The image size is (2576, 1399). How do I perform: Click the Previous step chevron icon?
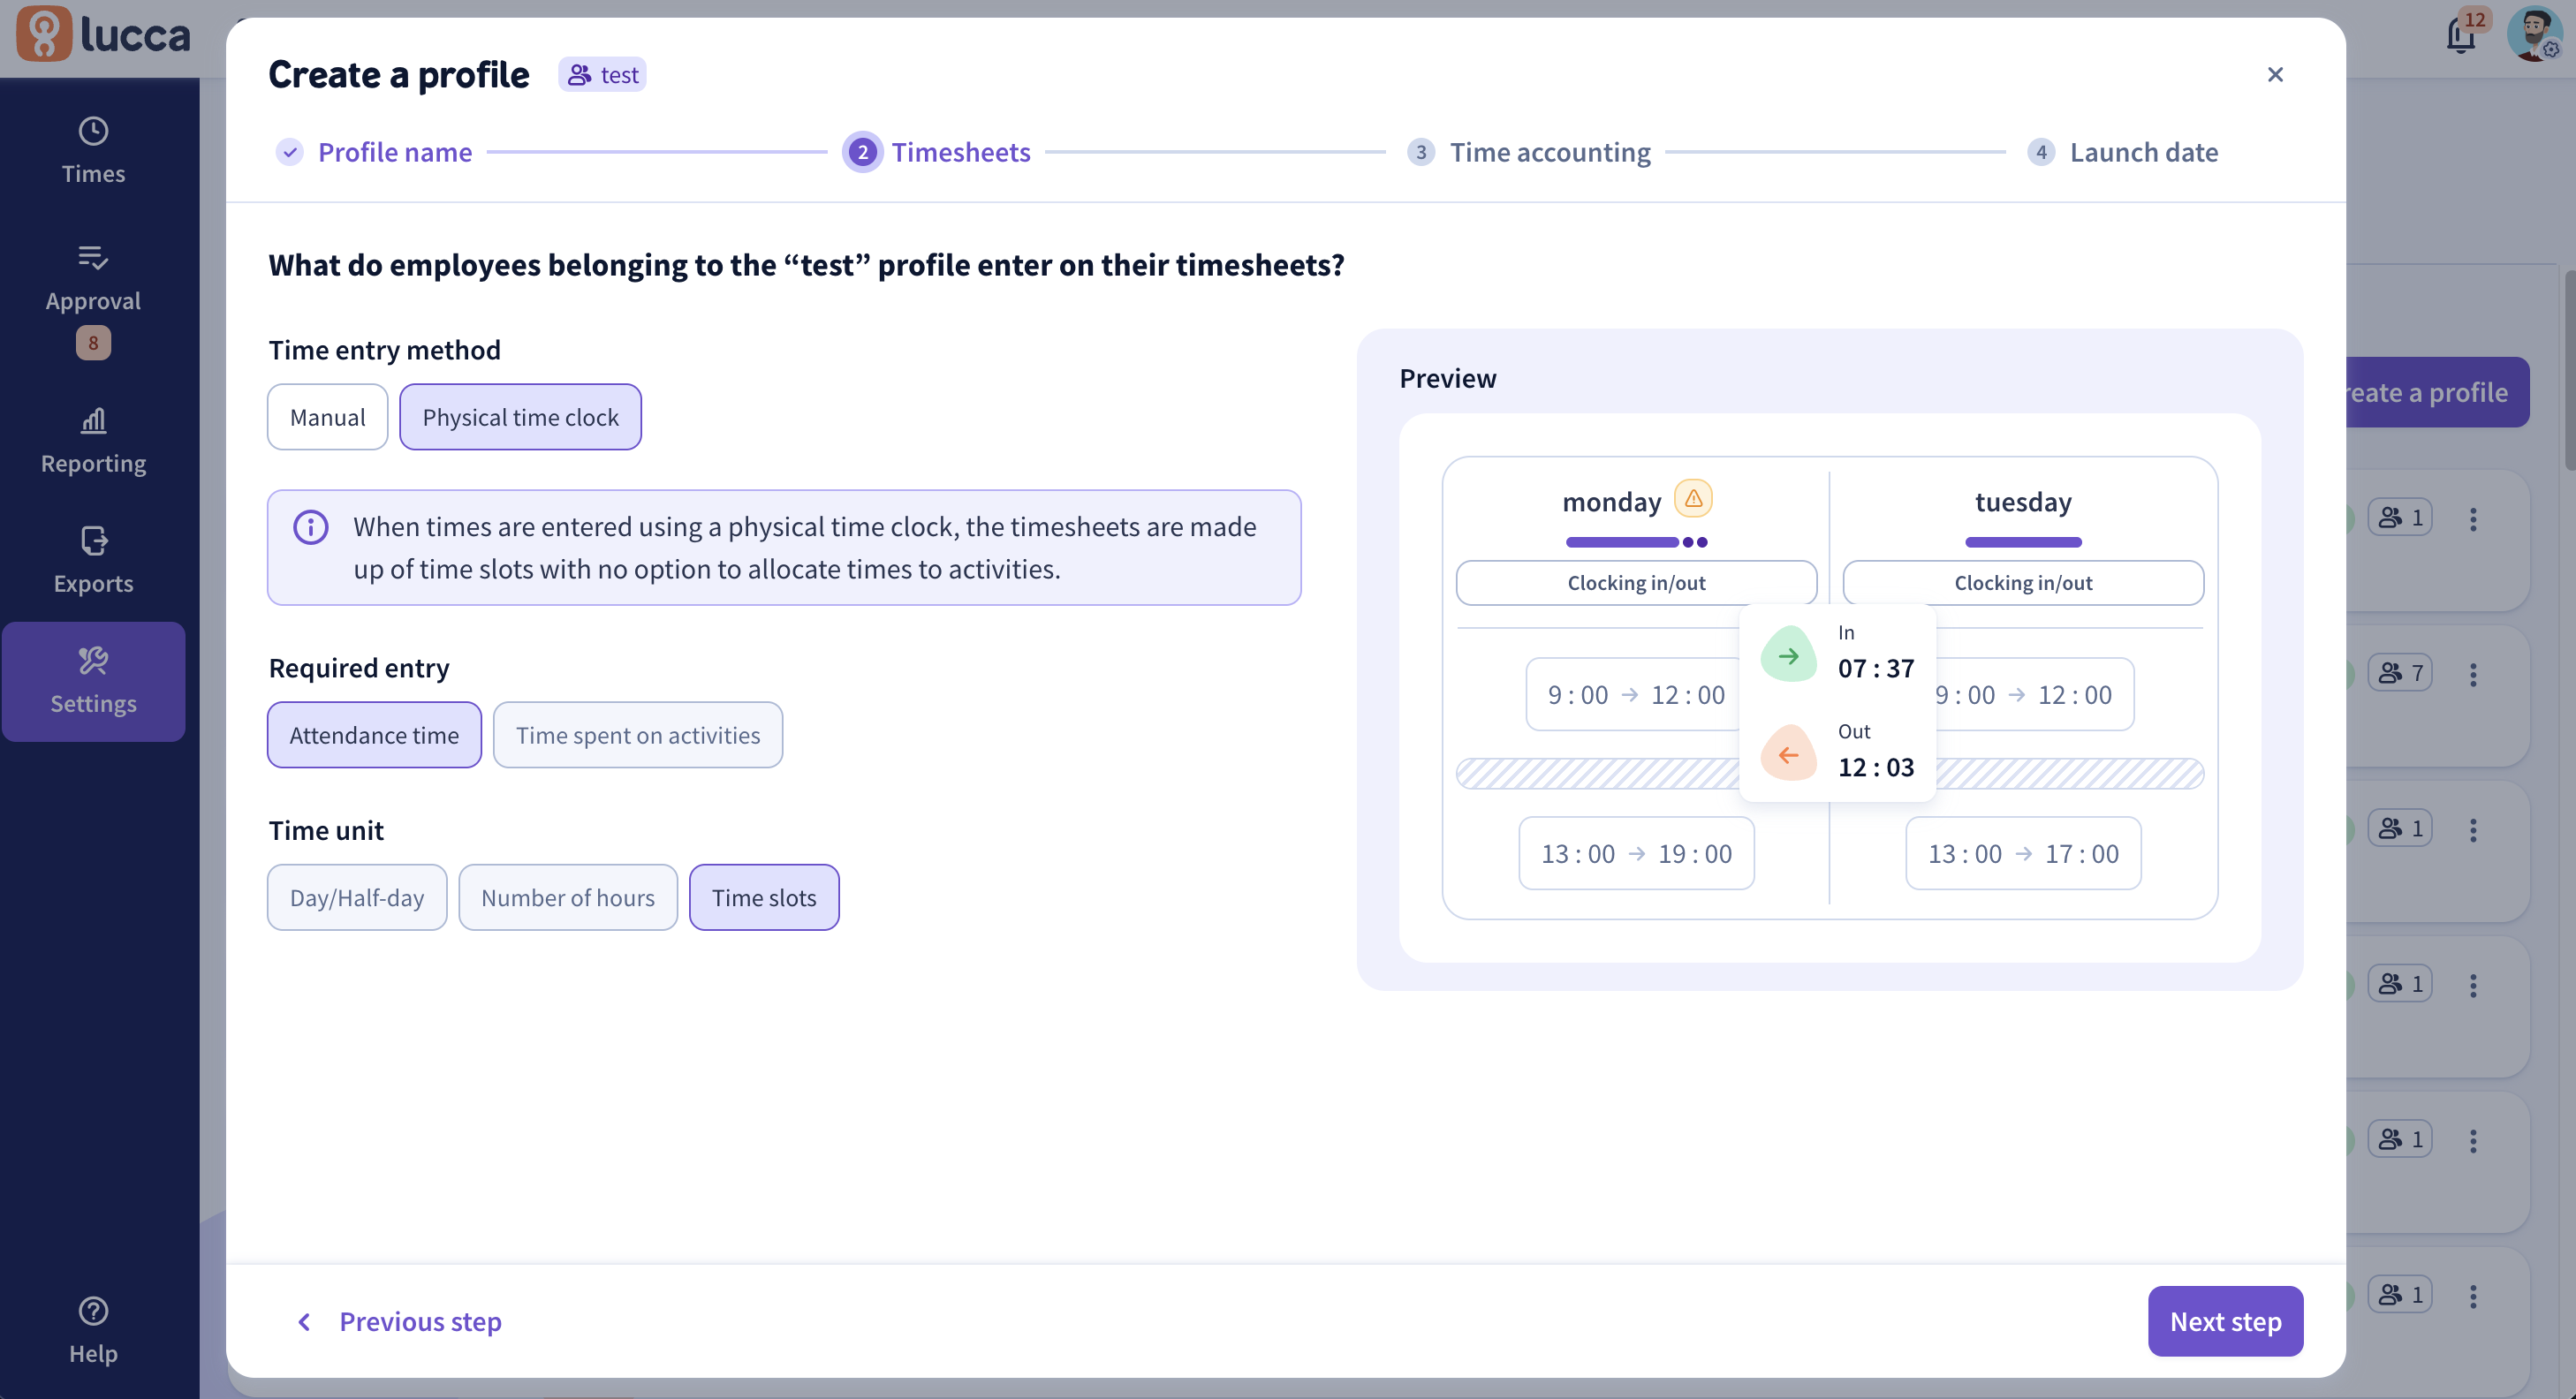(304, 1322)
